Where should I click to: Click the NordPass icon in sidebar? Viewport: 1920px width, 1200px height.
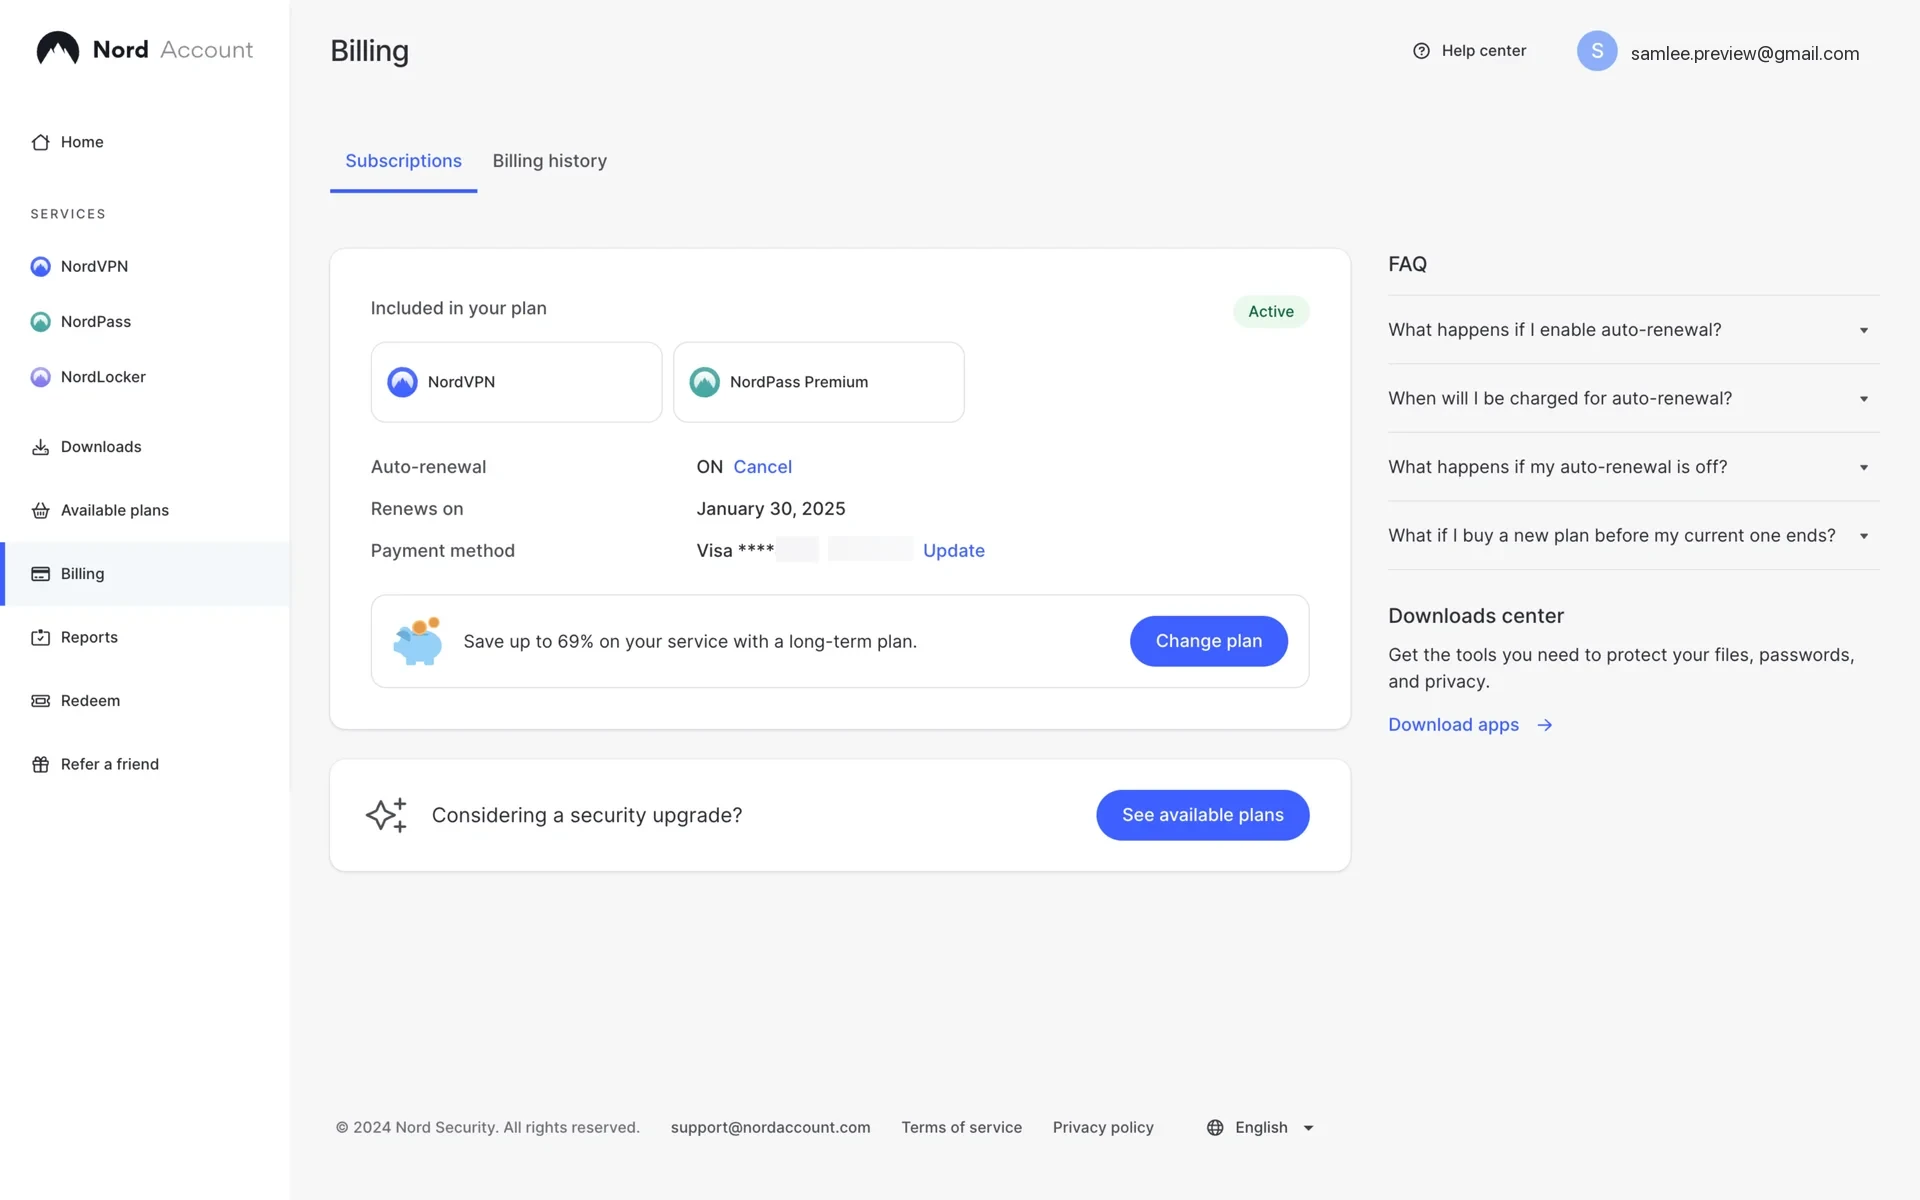(x=40, y=322)
